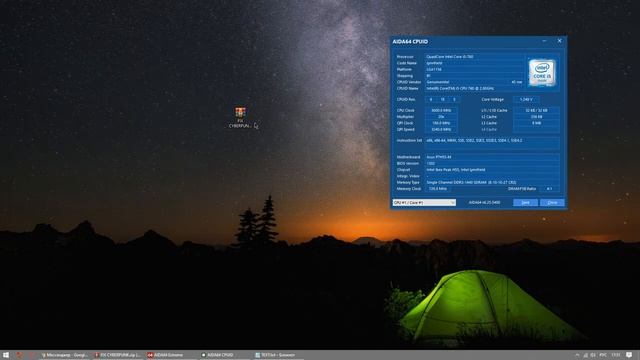640x360 pixels.
Task: Open the CPU #1 / Core #1 dropdown
Action: tap(424, 202)
